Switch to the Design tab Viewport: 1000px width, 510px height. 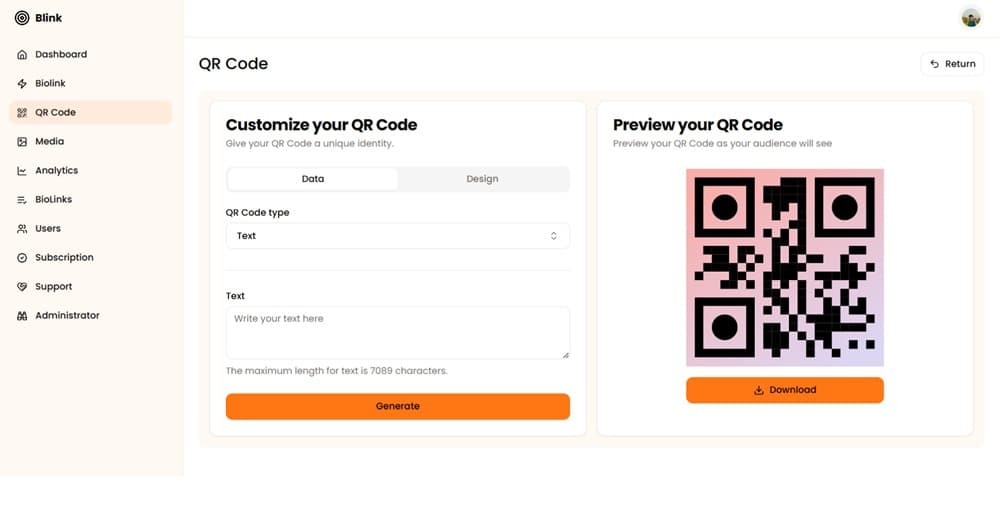click(482, 179)
